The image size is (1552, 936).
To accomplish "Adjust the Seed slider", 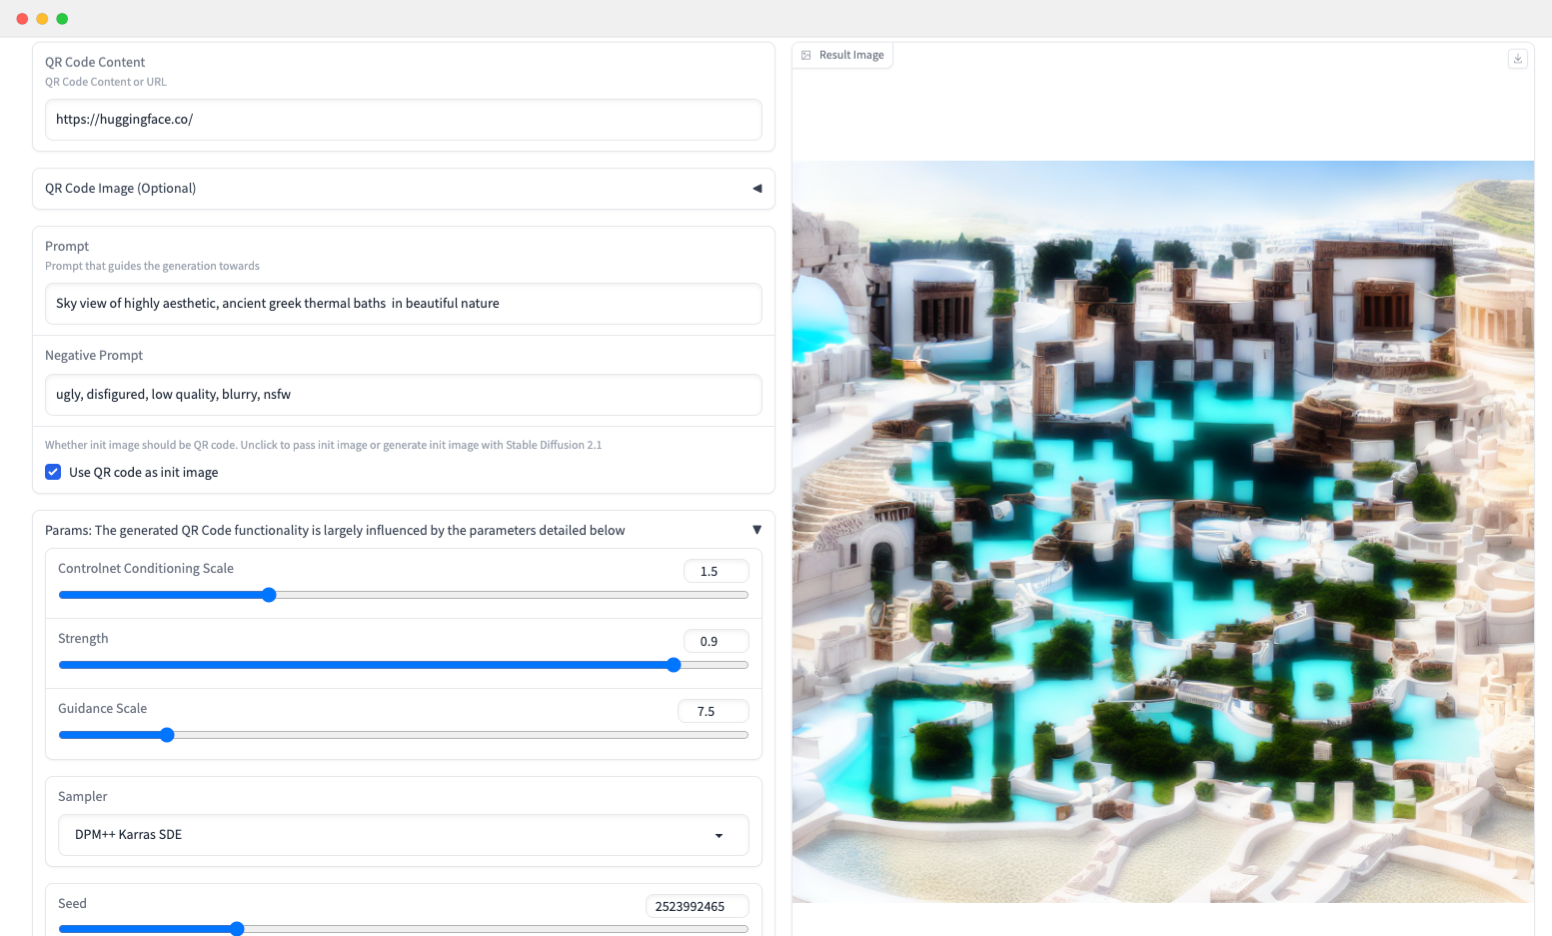I will click(403, 929).
